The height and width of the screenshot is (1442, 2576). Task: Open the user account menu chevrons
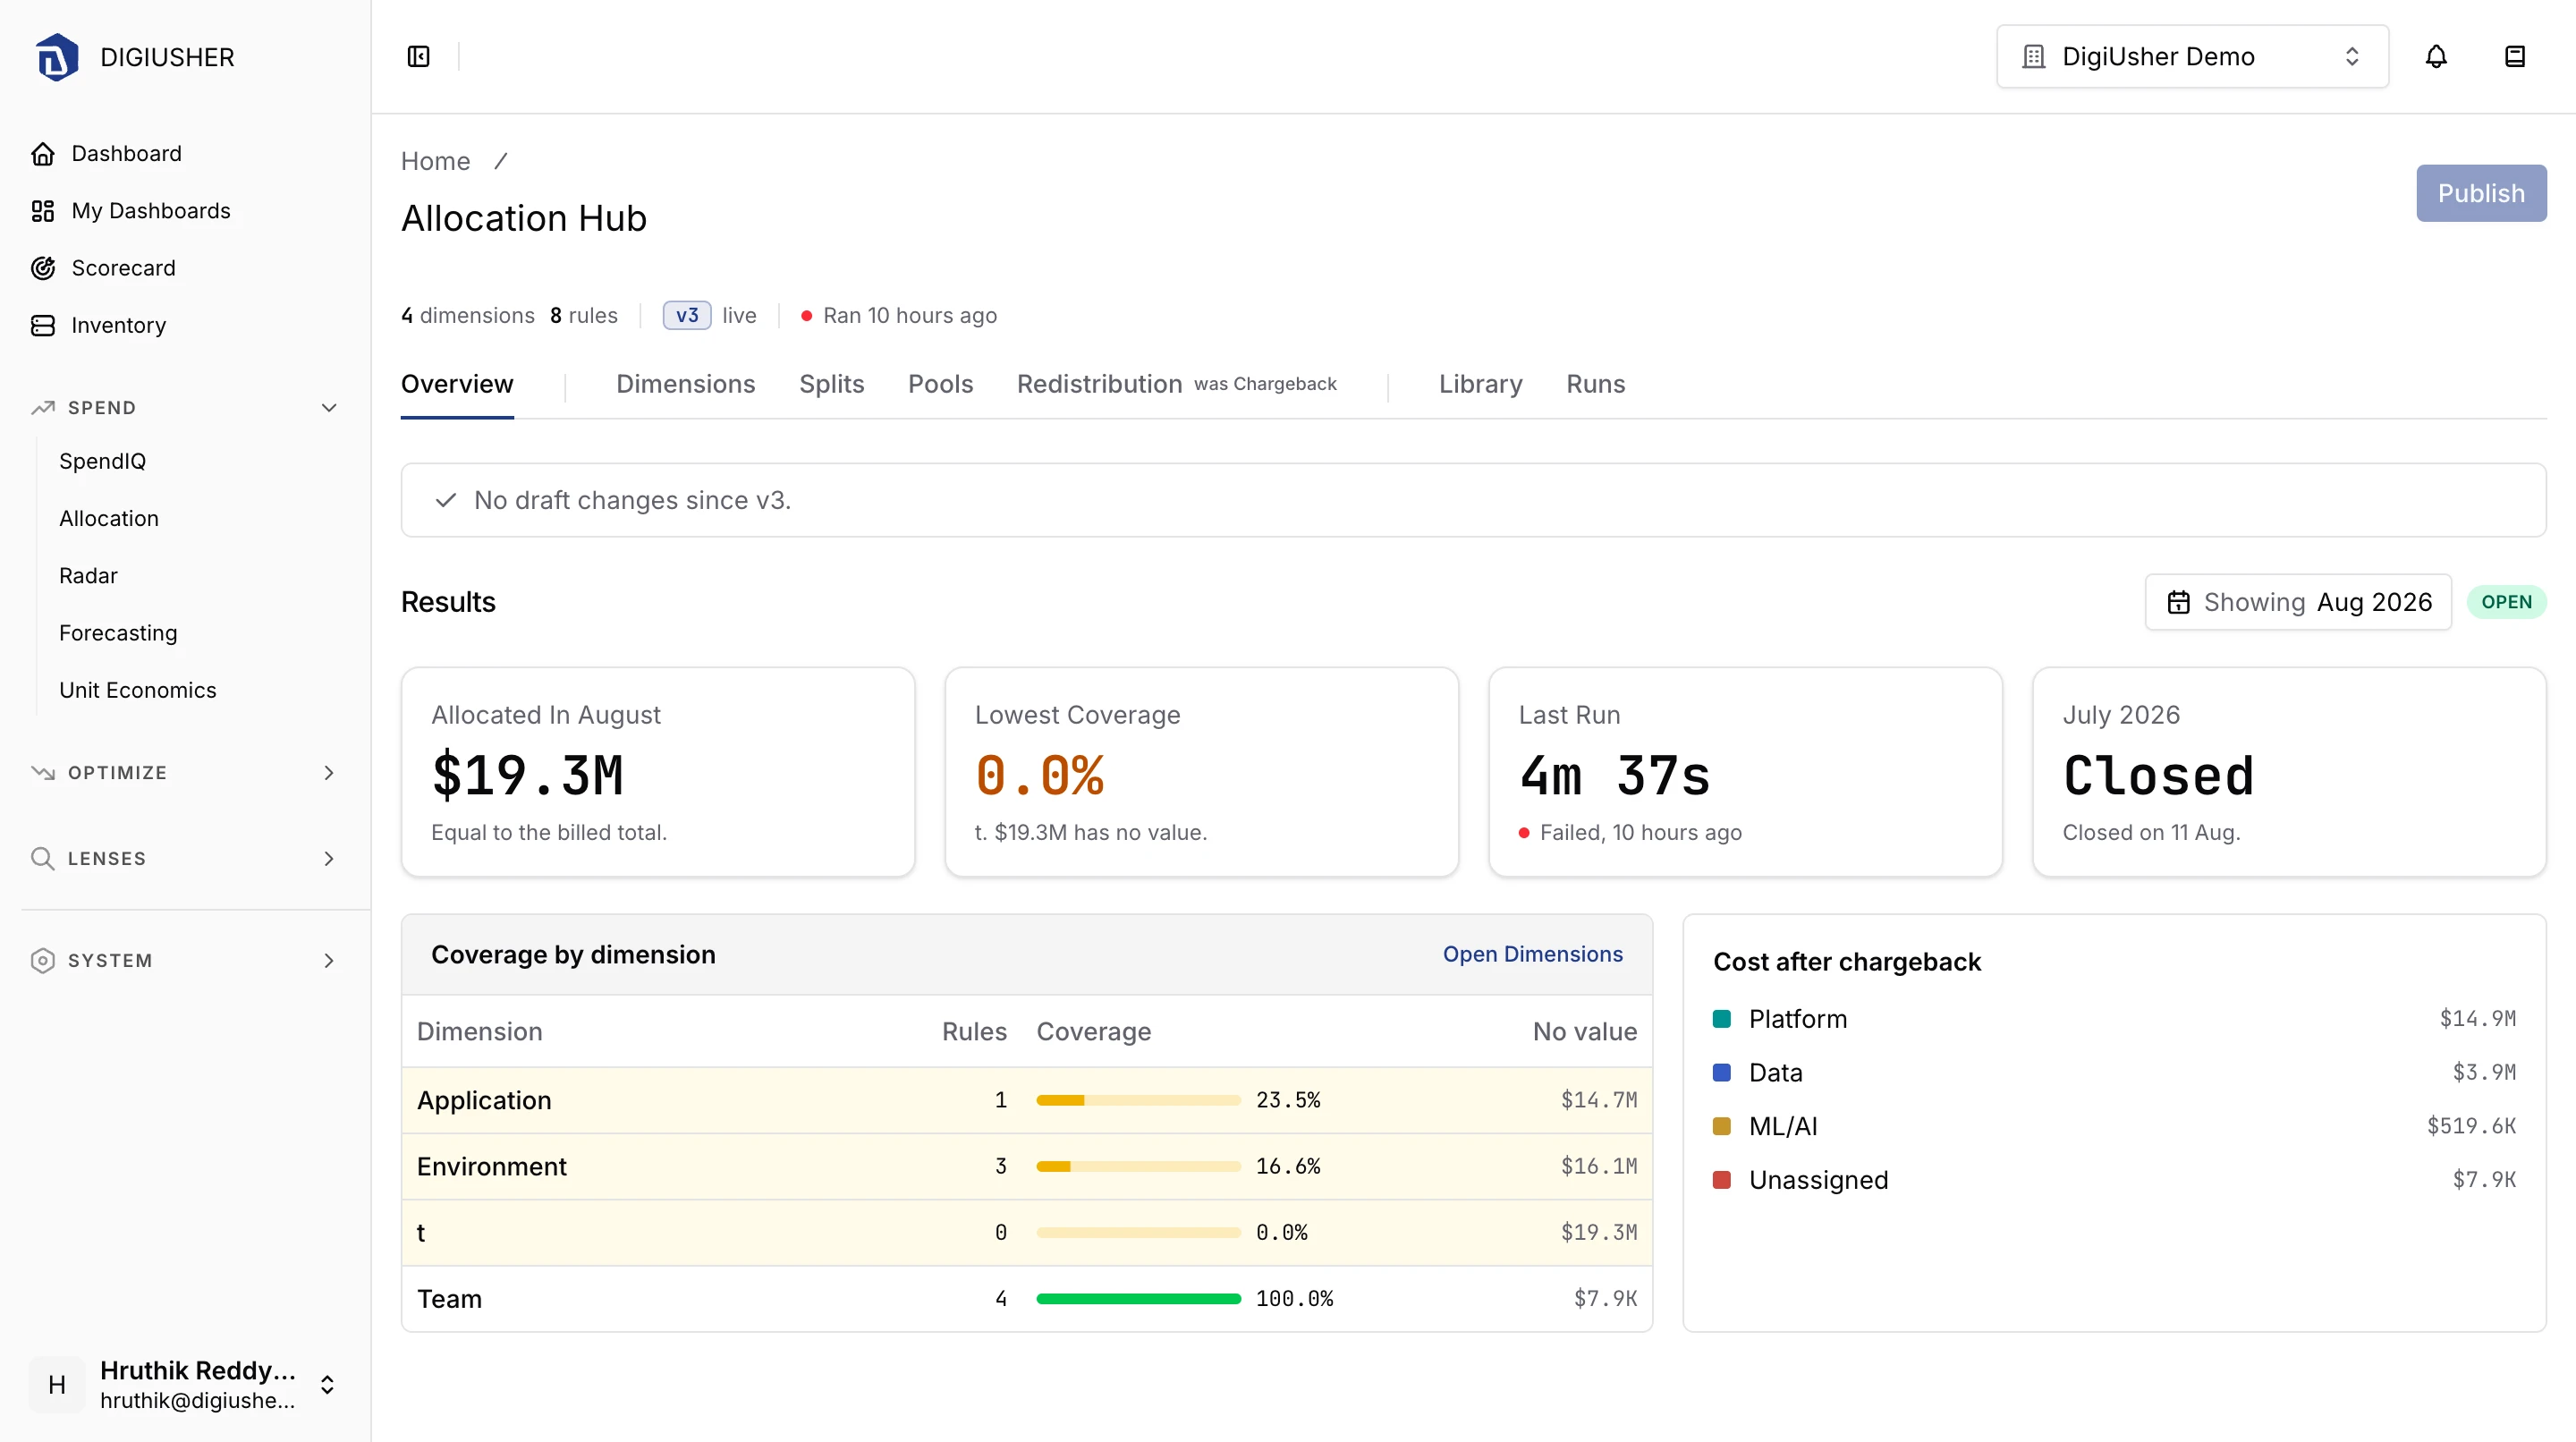click(x=327, y=1385)
